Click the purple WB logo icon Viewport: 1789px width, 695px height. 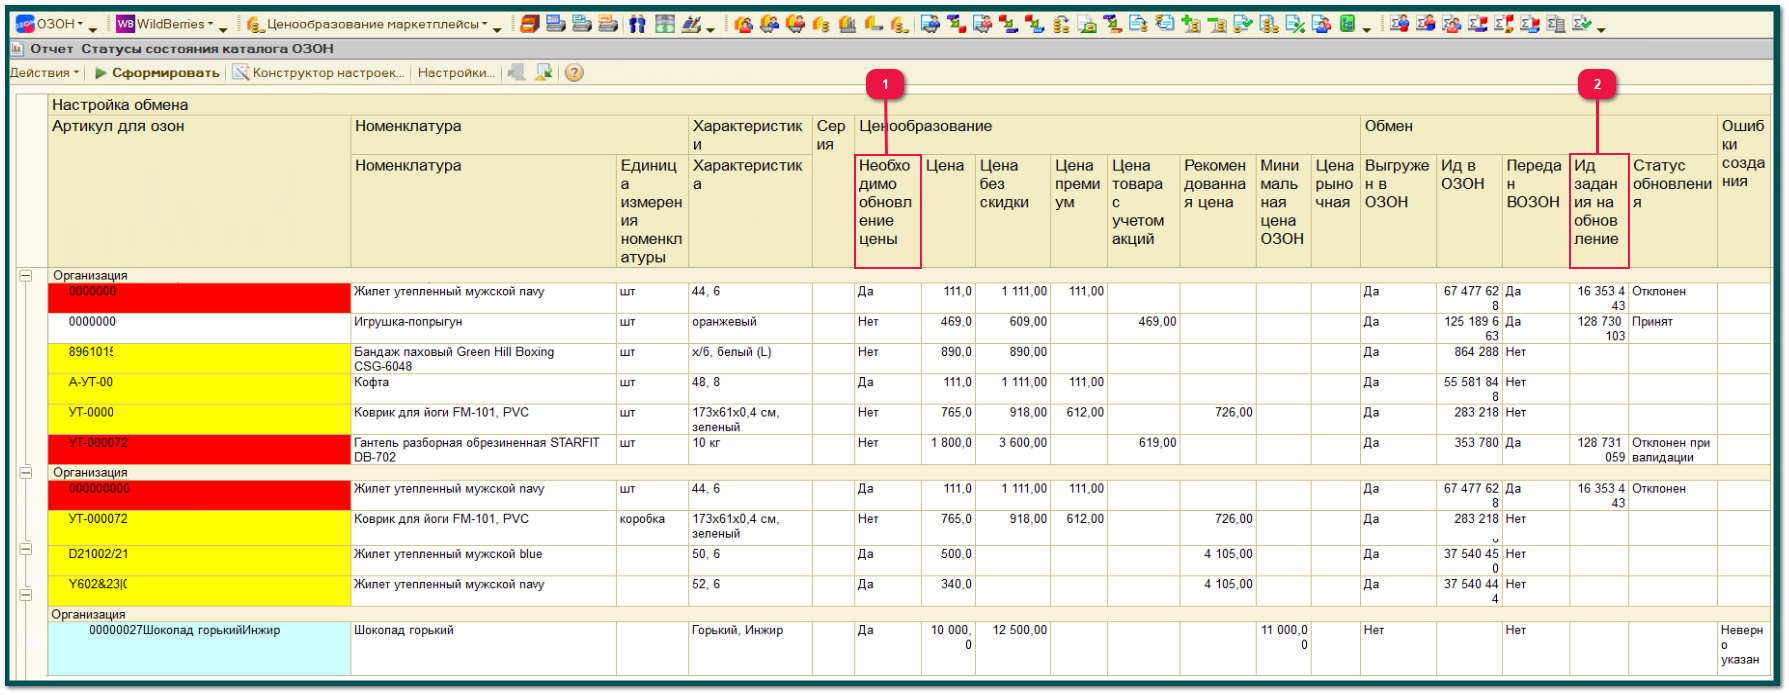click(125, 24)
